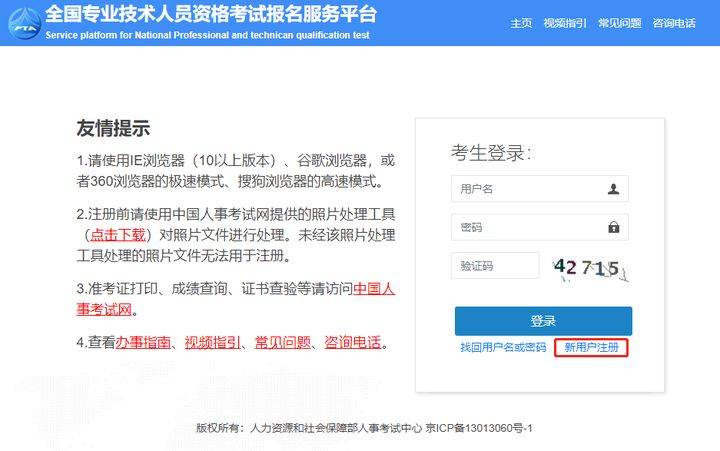The image size is (720, 451).
Task: Click the blue 登录 button
Action: click(543, 321)
